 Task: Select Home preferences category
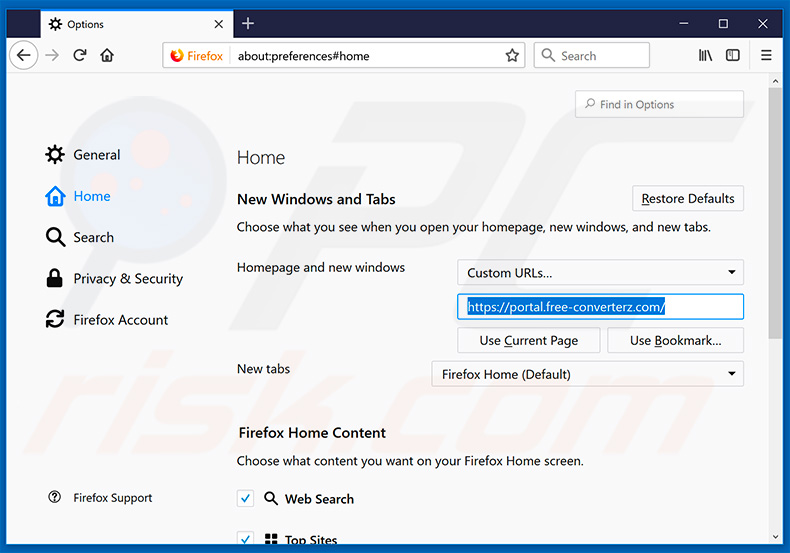78,196
